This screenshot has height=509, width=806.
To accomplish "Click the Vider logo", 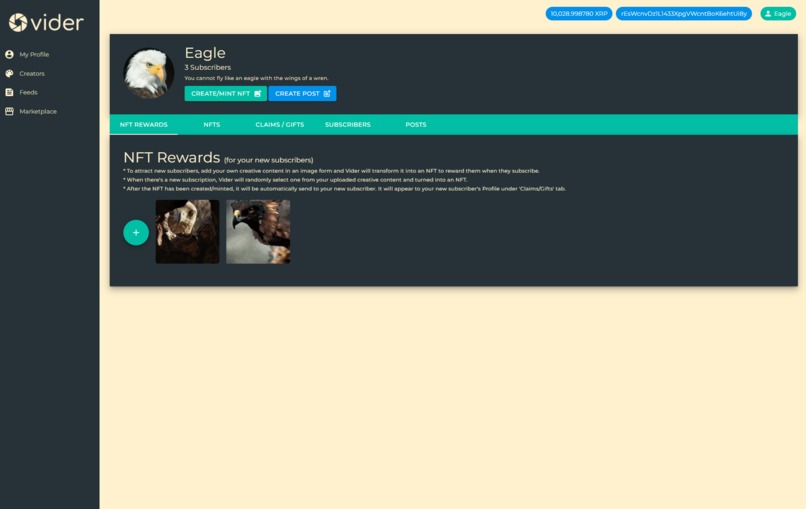I will point(46,22).
